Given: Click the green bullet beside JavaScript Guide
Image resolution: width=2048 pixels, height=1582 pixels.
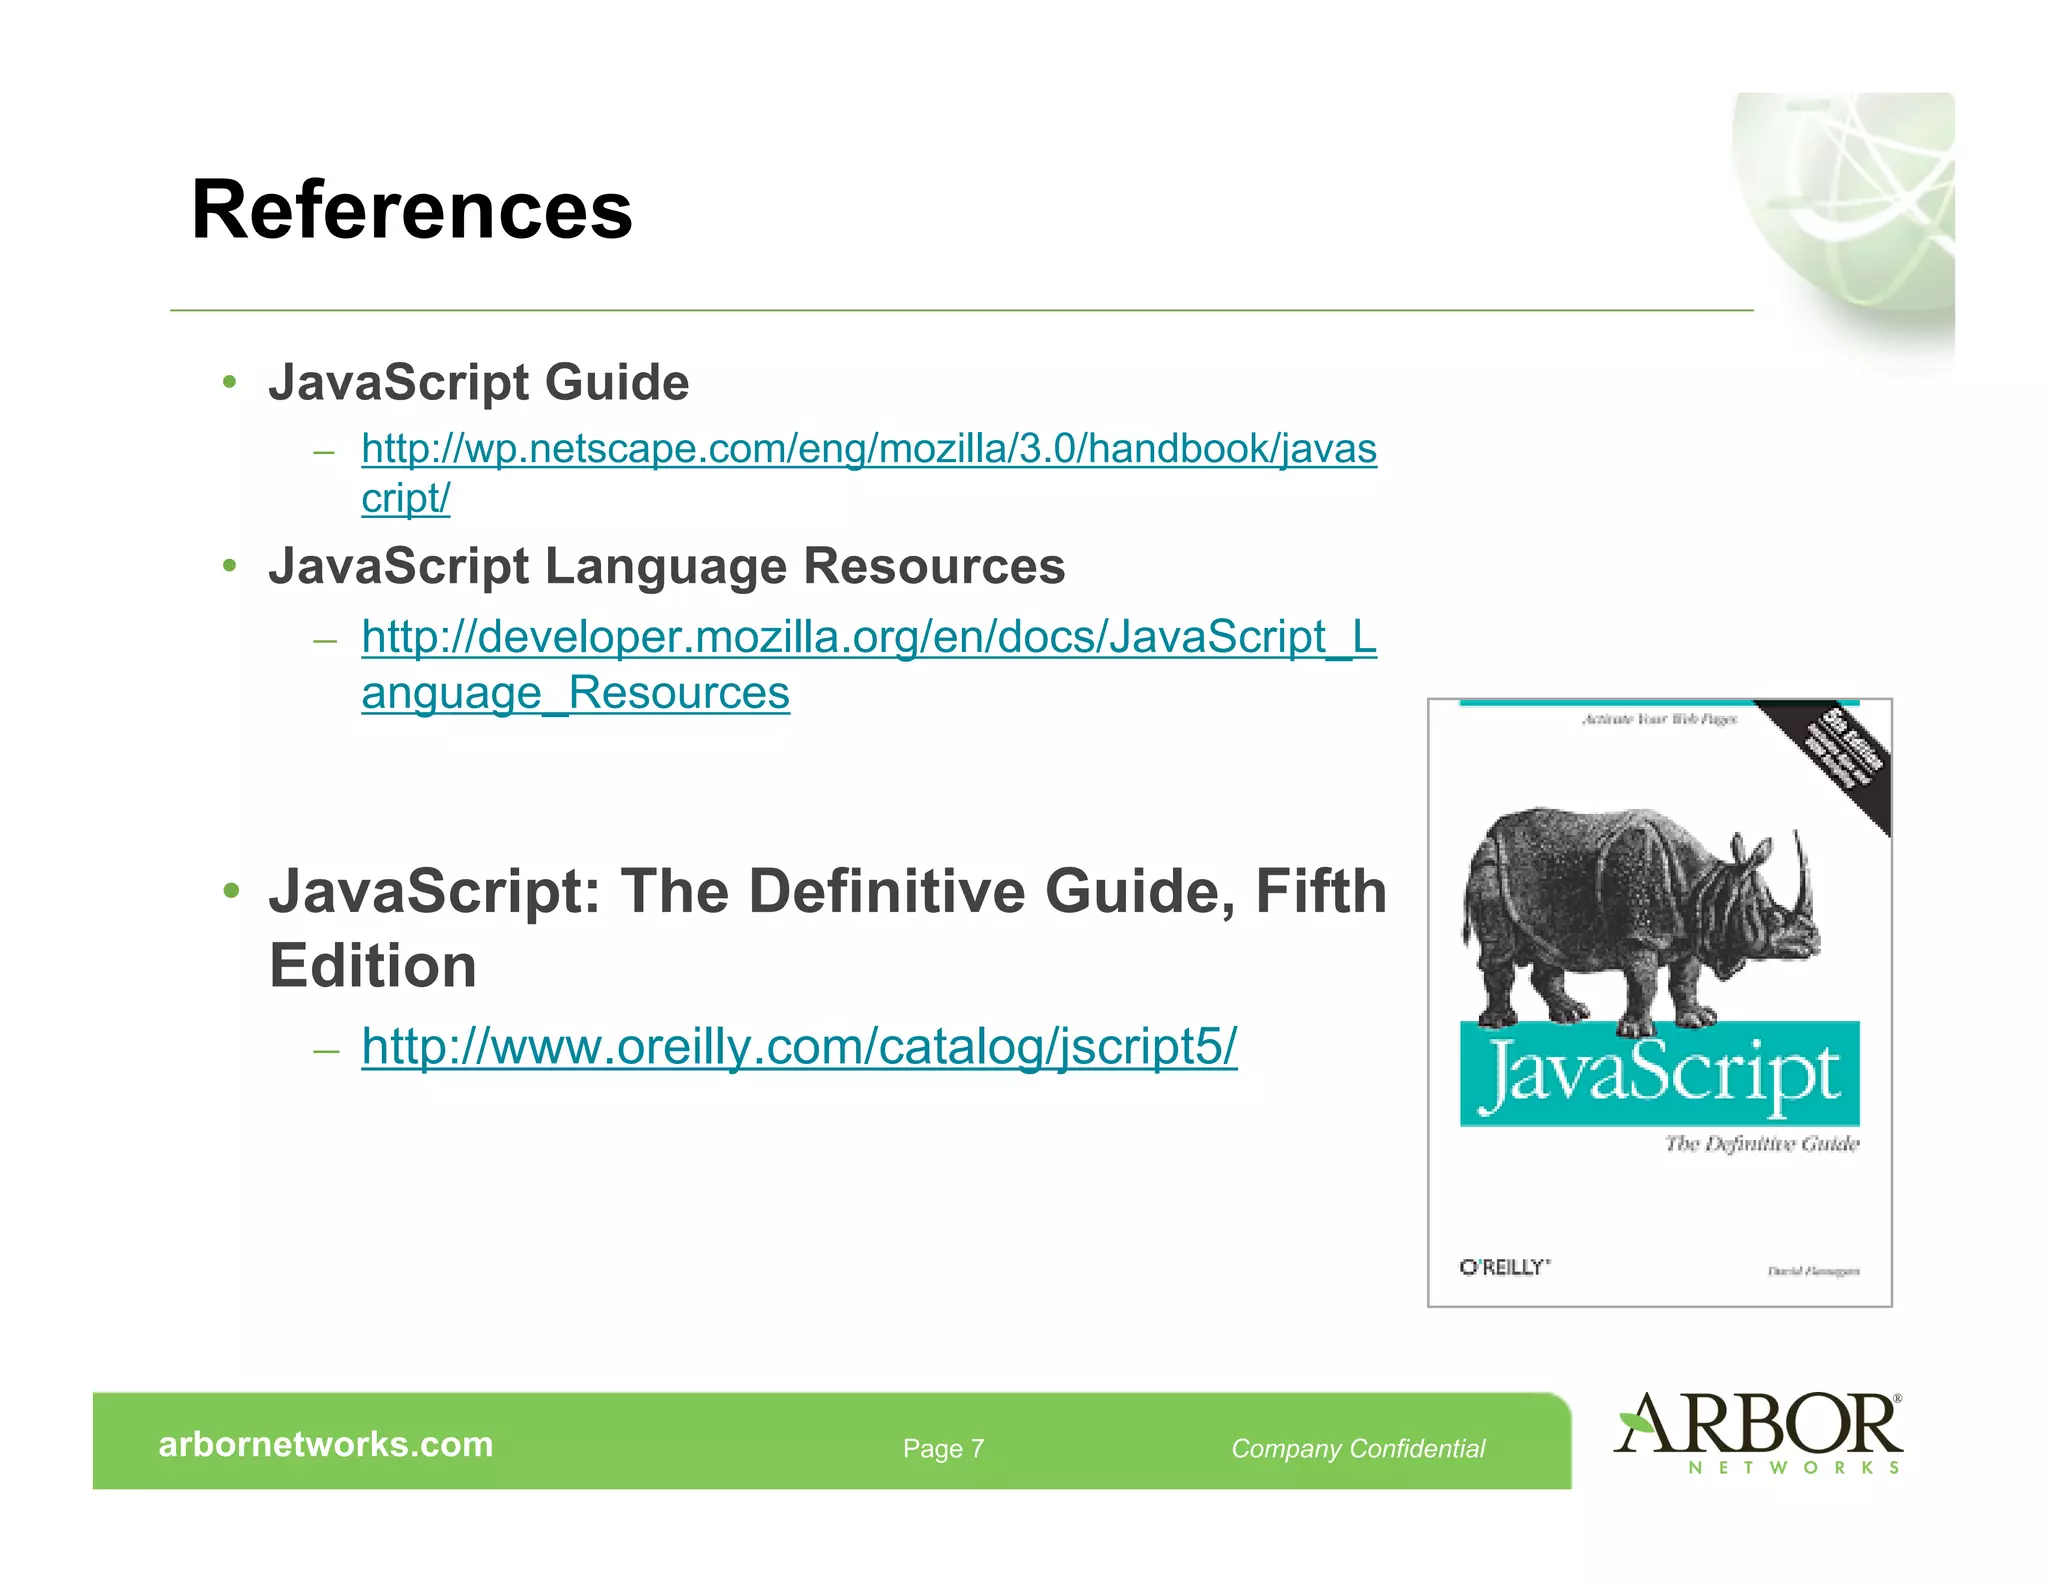Looking at the screenshot, I should [230, 383].
